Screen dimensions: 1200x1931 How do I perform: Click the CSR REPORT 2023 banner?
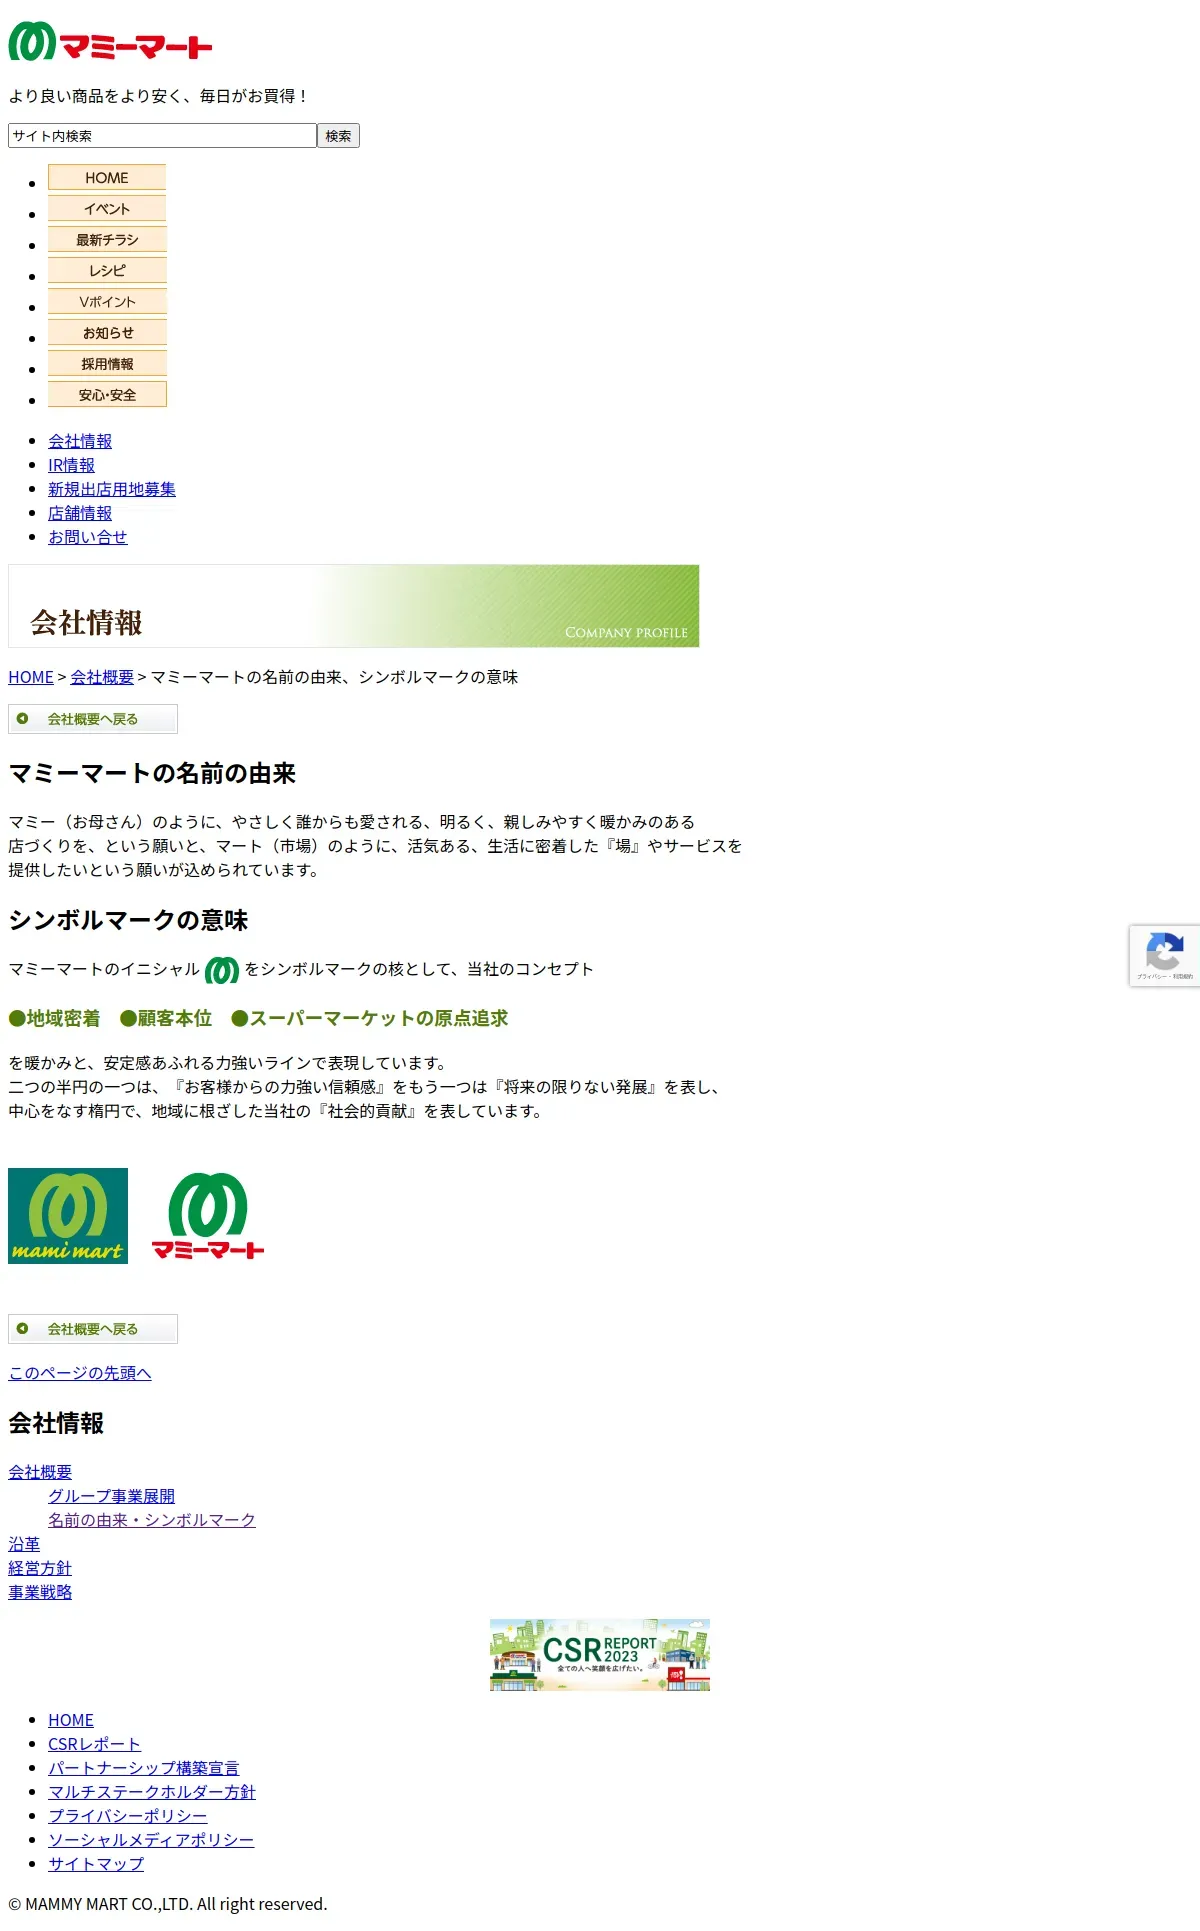(x=600, y=1655)
